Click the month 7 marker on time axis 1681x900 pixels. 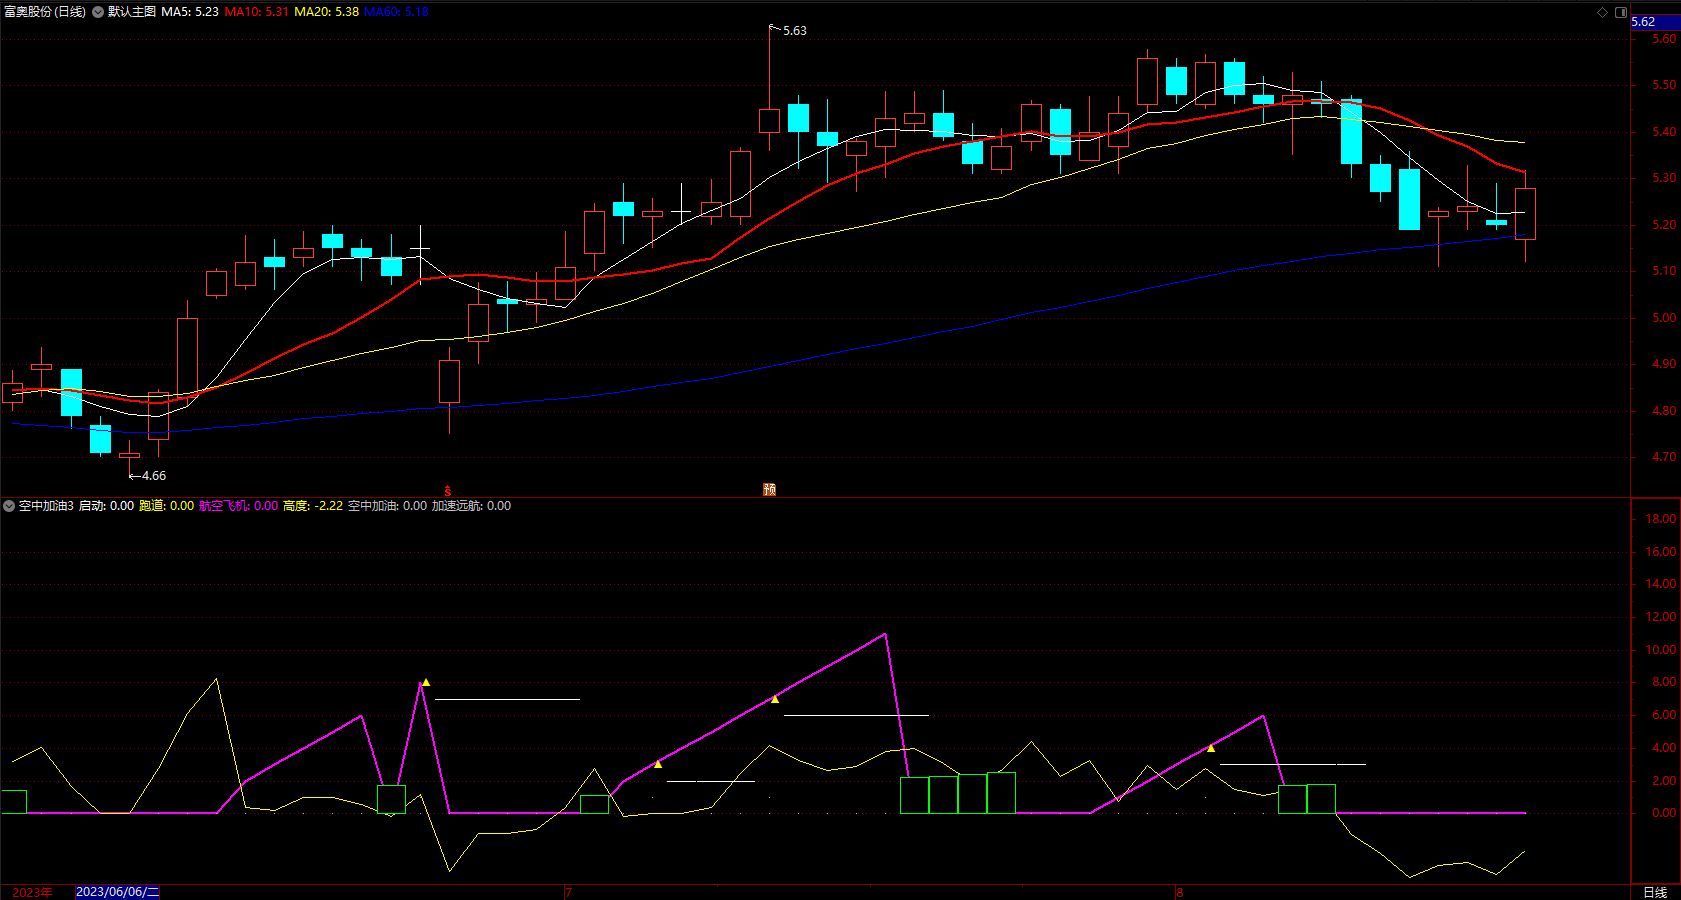568,892
